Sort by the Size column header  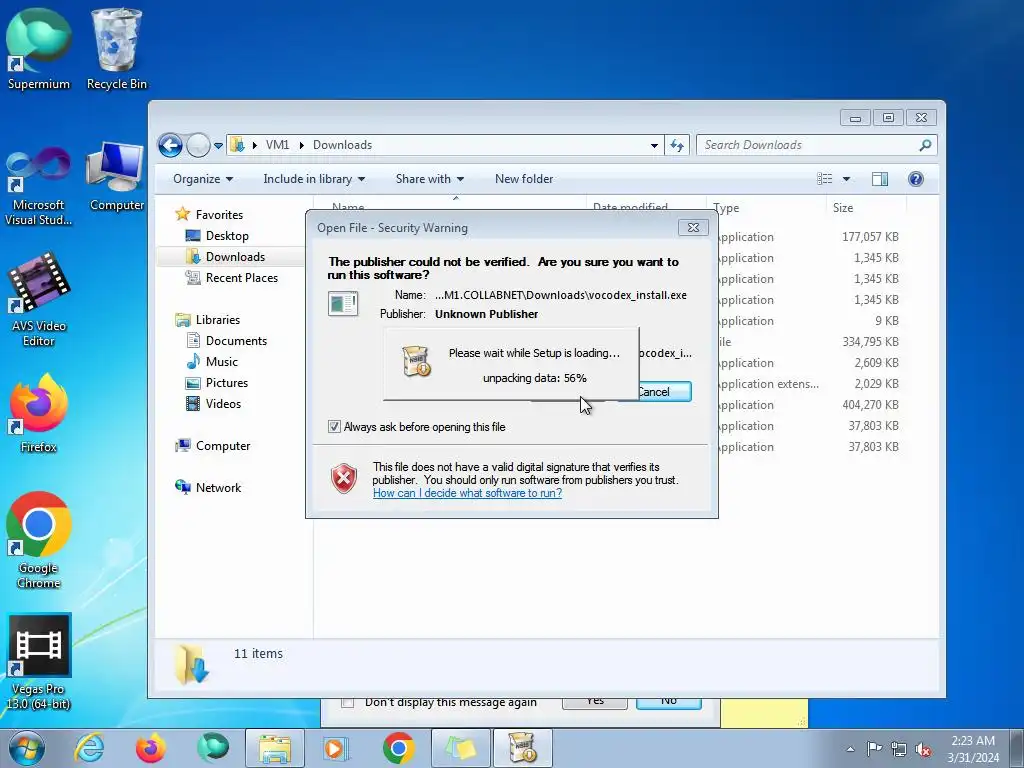866,208
